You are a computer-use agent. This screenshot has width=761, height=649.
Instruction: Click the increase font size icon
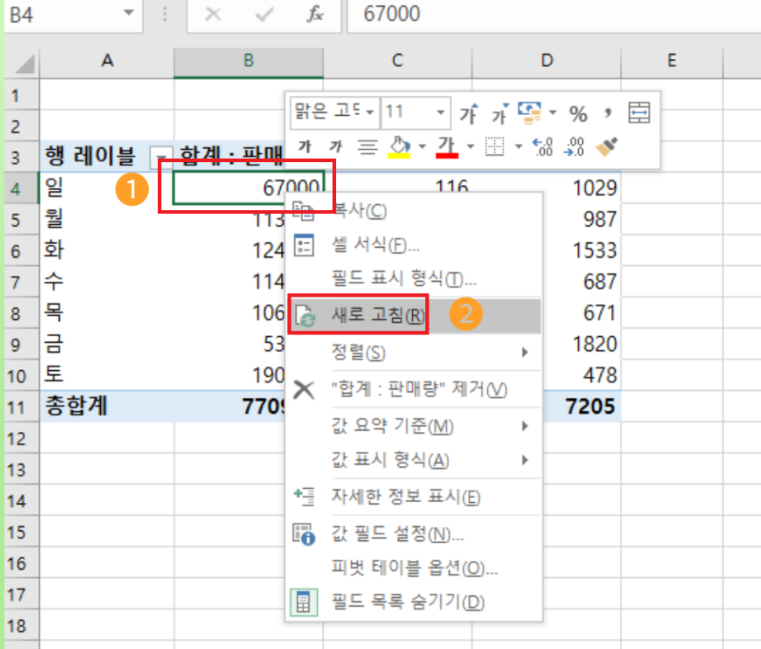tap(468, 112)
